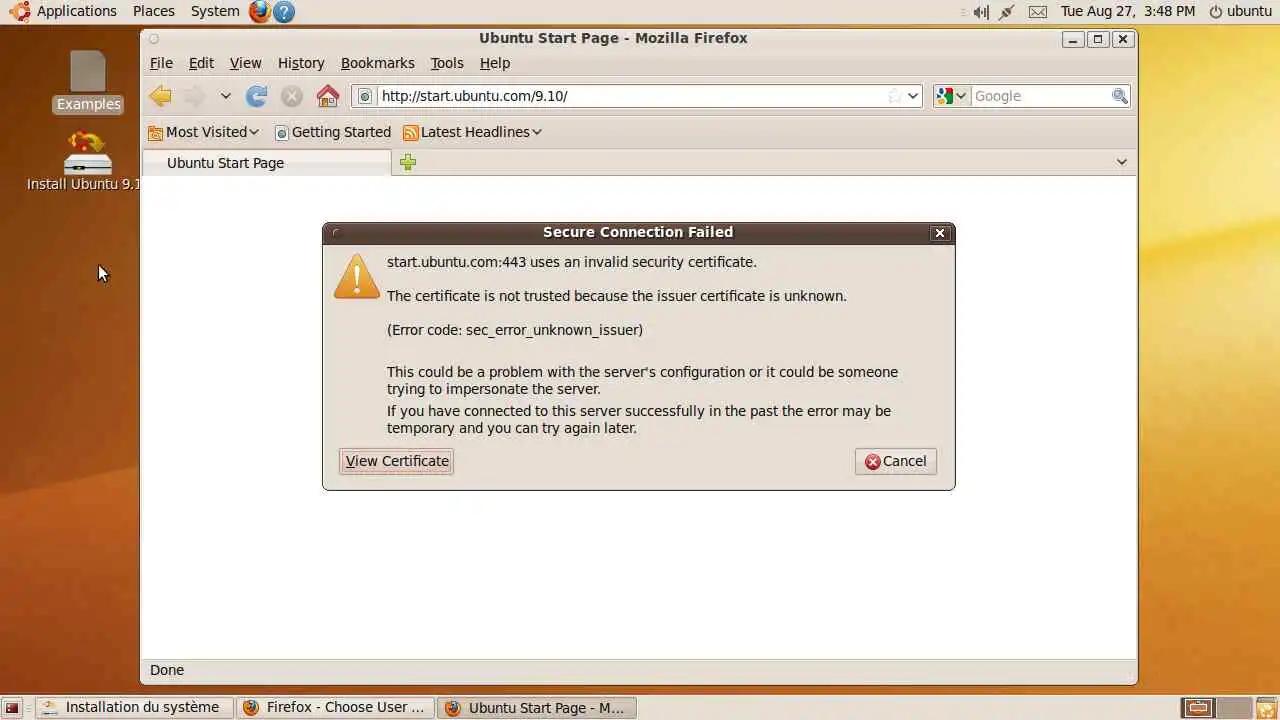Click the Firefox launcher in top panel
This screenshot has height=720, width=1280.
click(x=260, y=11)
